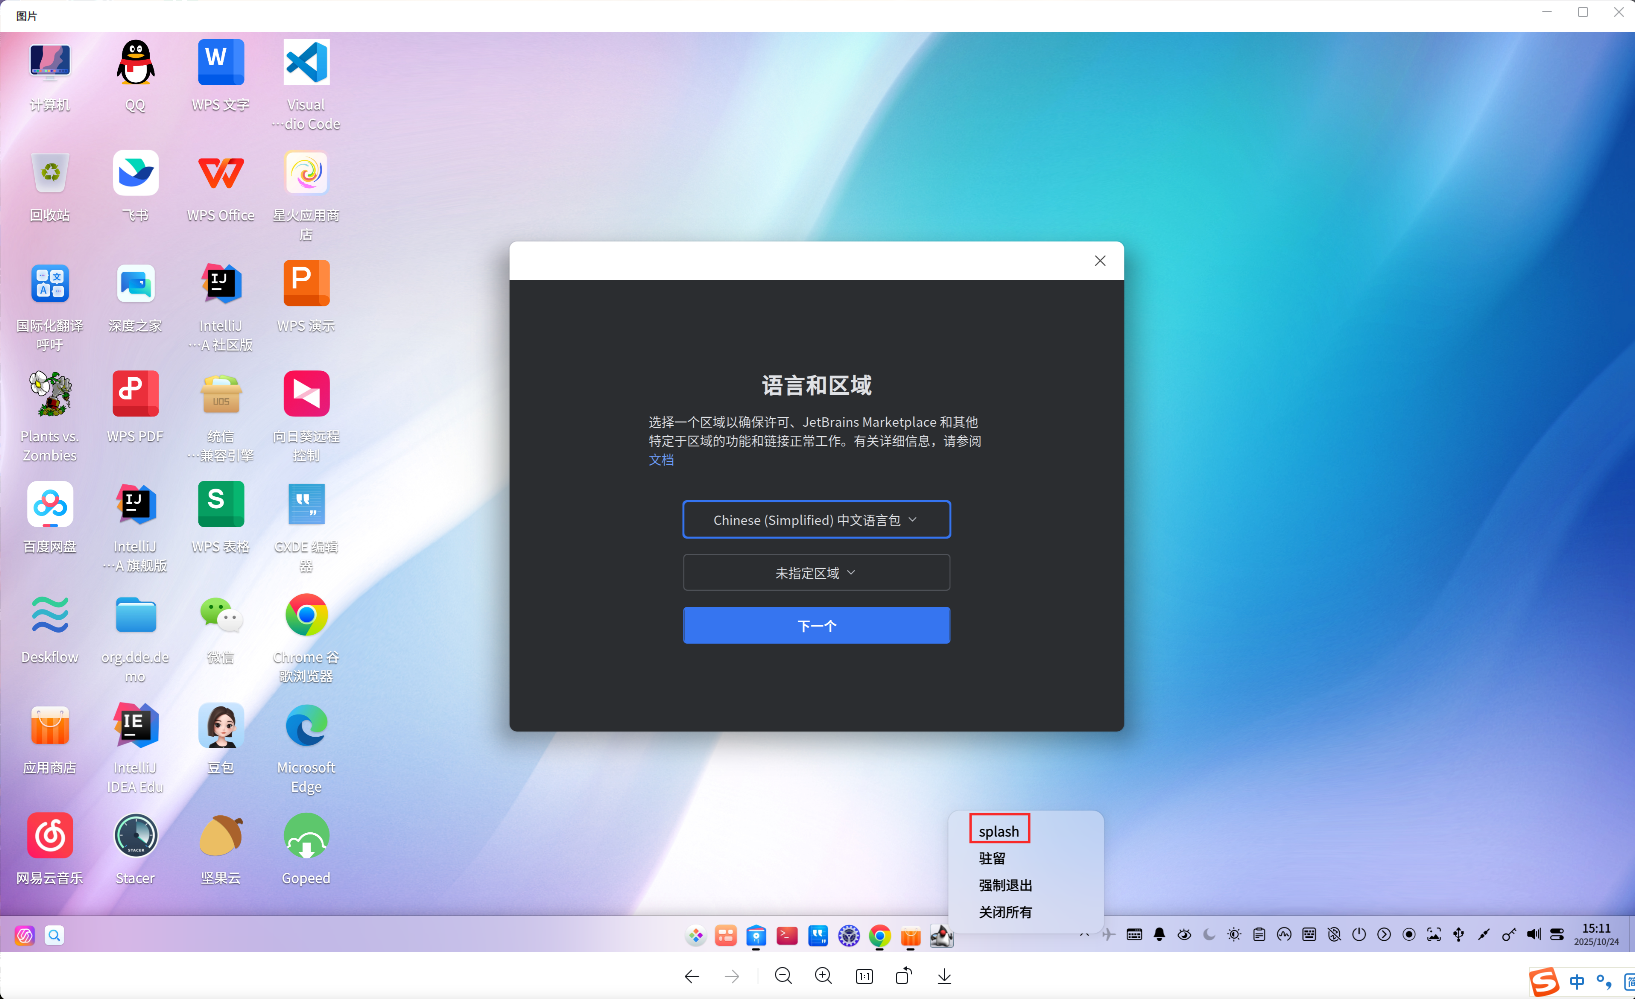Click Chrome icon in the taskbar dock
The width and height of the screenshot is (1635, 999).
880,936
